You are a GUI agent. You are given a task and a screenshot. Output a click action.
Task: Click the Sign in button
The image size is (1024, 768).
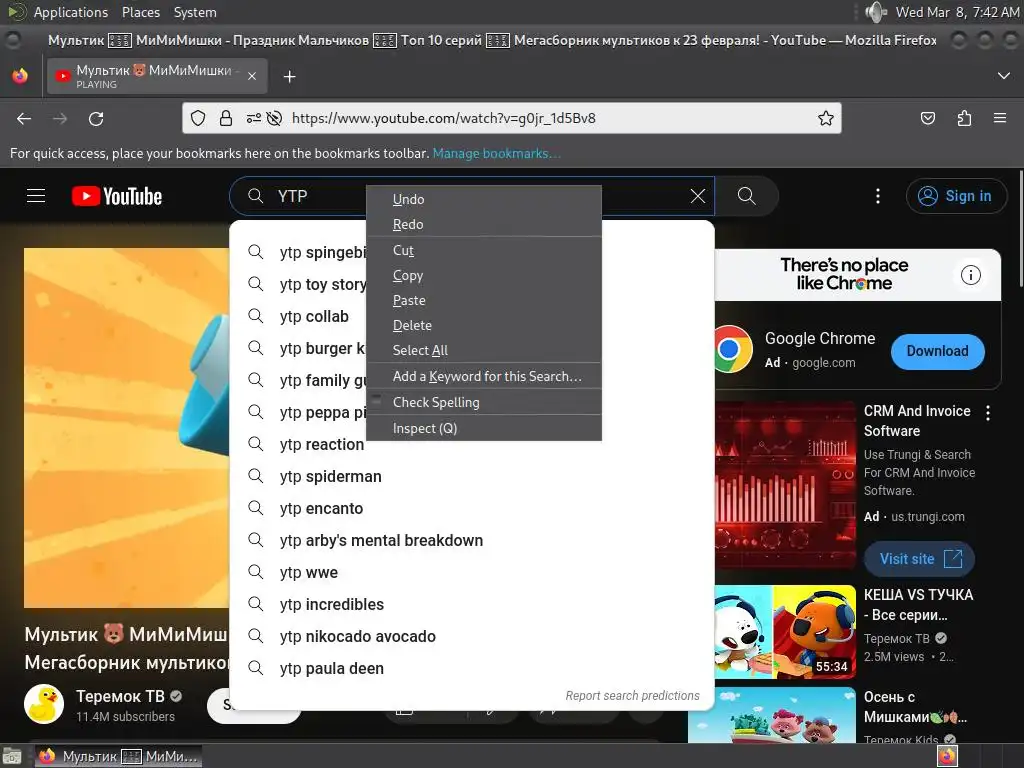956,196
